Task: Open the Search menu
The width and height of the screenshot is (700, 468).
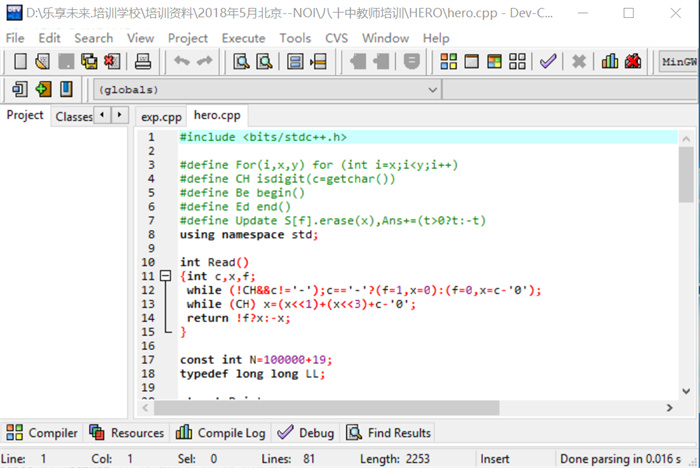Action: point(94,38)
